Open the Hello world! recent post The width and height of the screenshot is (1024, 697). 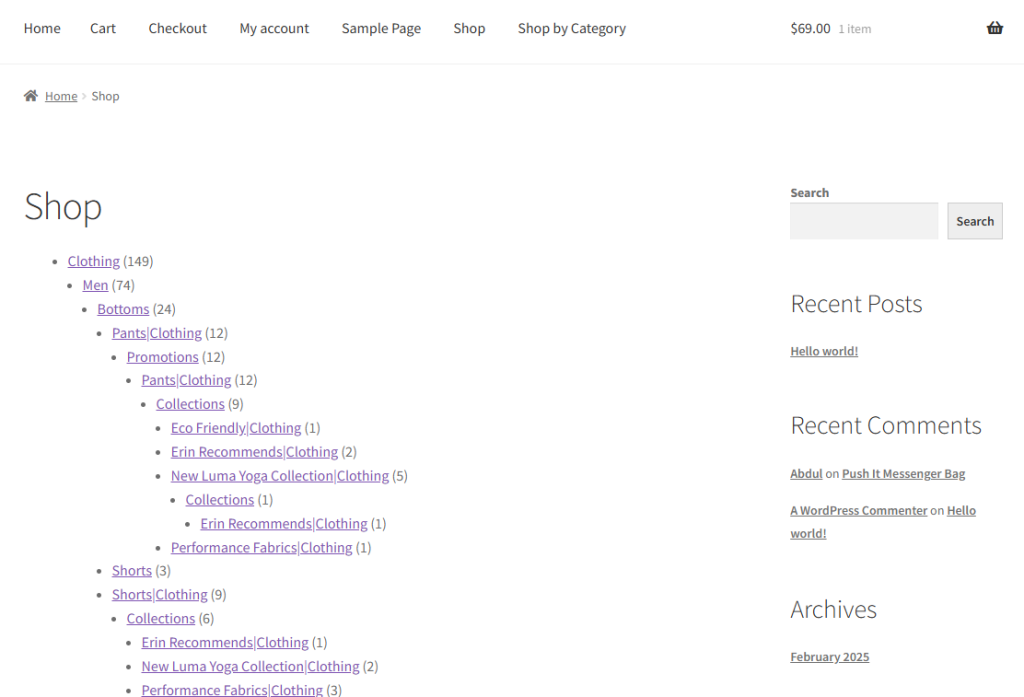[x=824, y=351]
